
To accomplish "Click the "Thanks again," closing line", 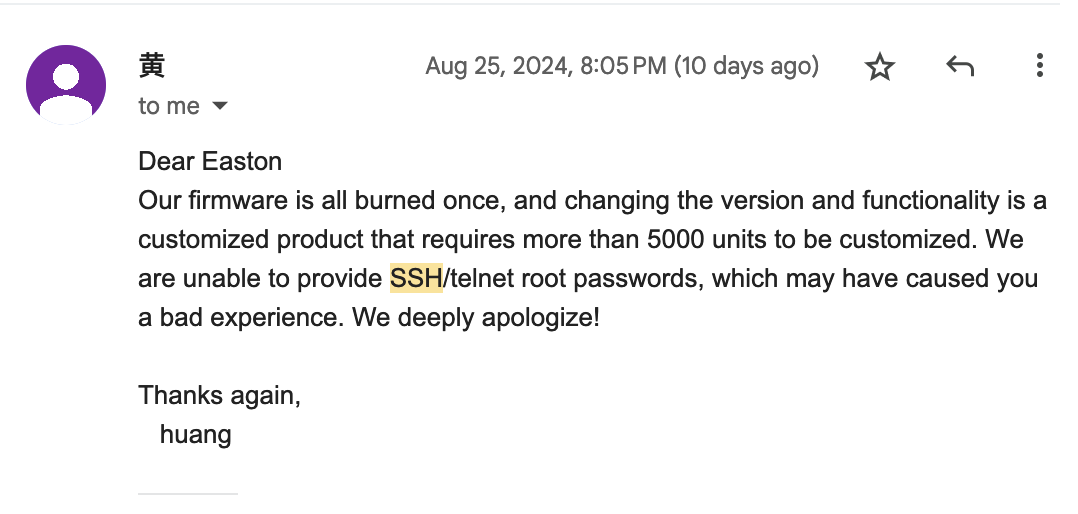I will click(x=219, y=395).
